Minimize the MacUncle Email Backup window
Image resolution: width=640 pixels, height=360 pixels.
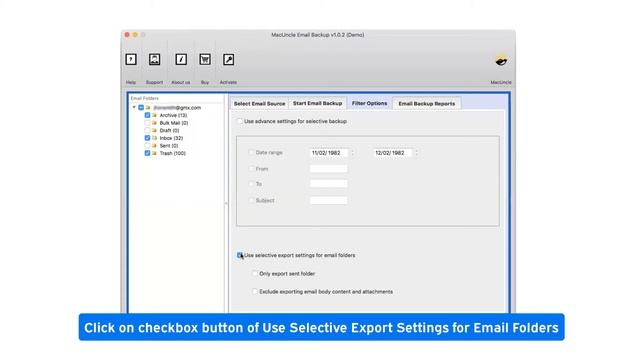(x=135, y=35)
